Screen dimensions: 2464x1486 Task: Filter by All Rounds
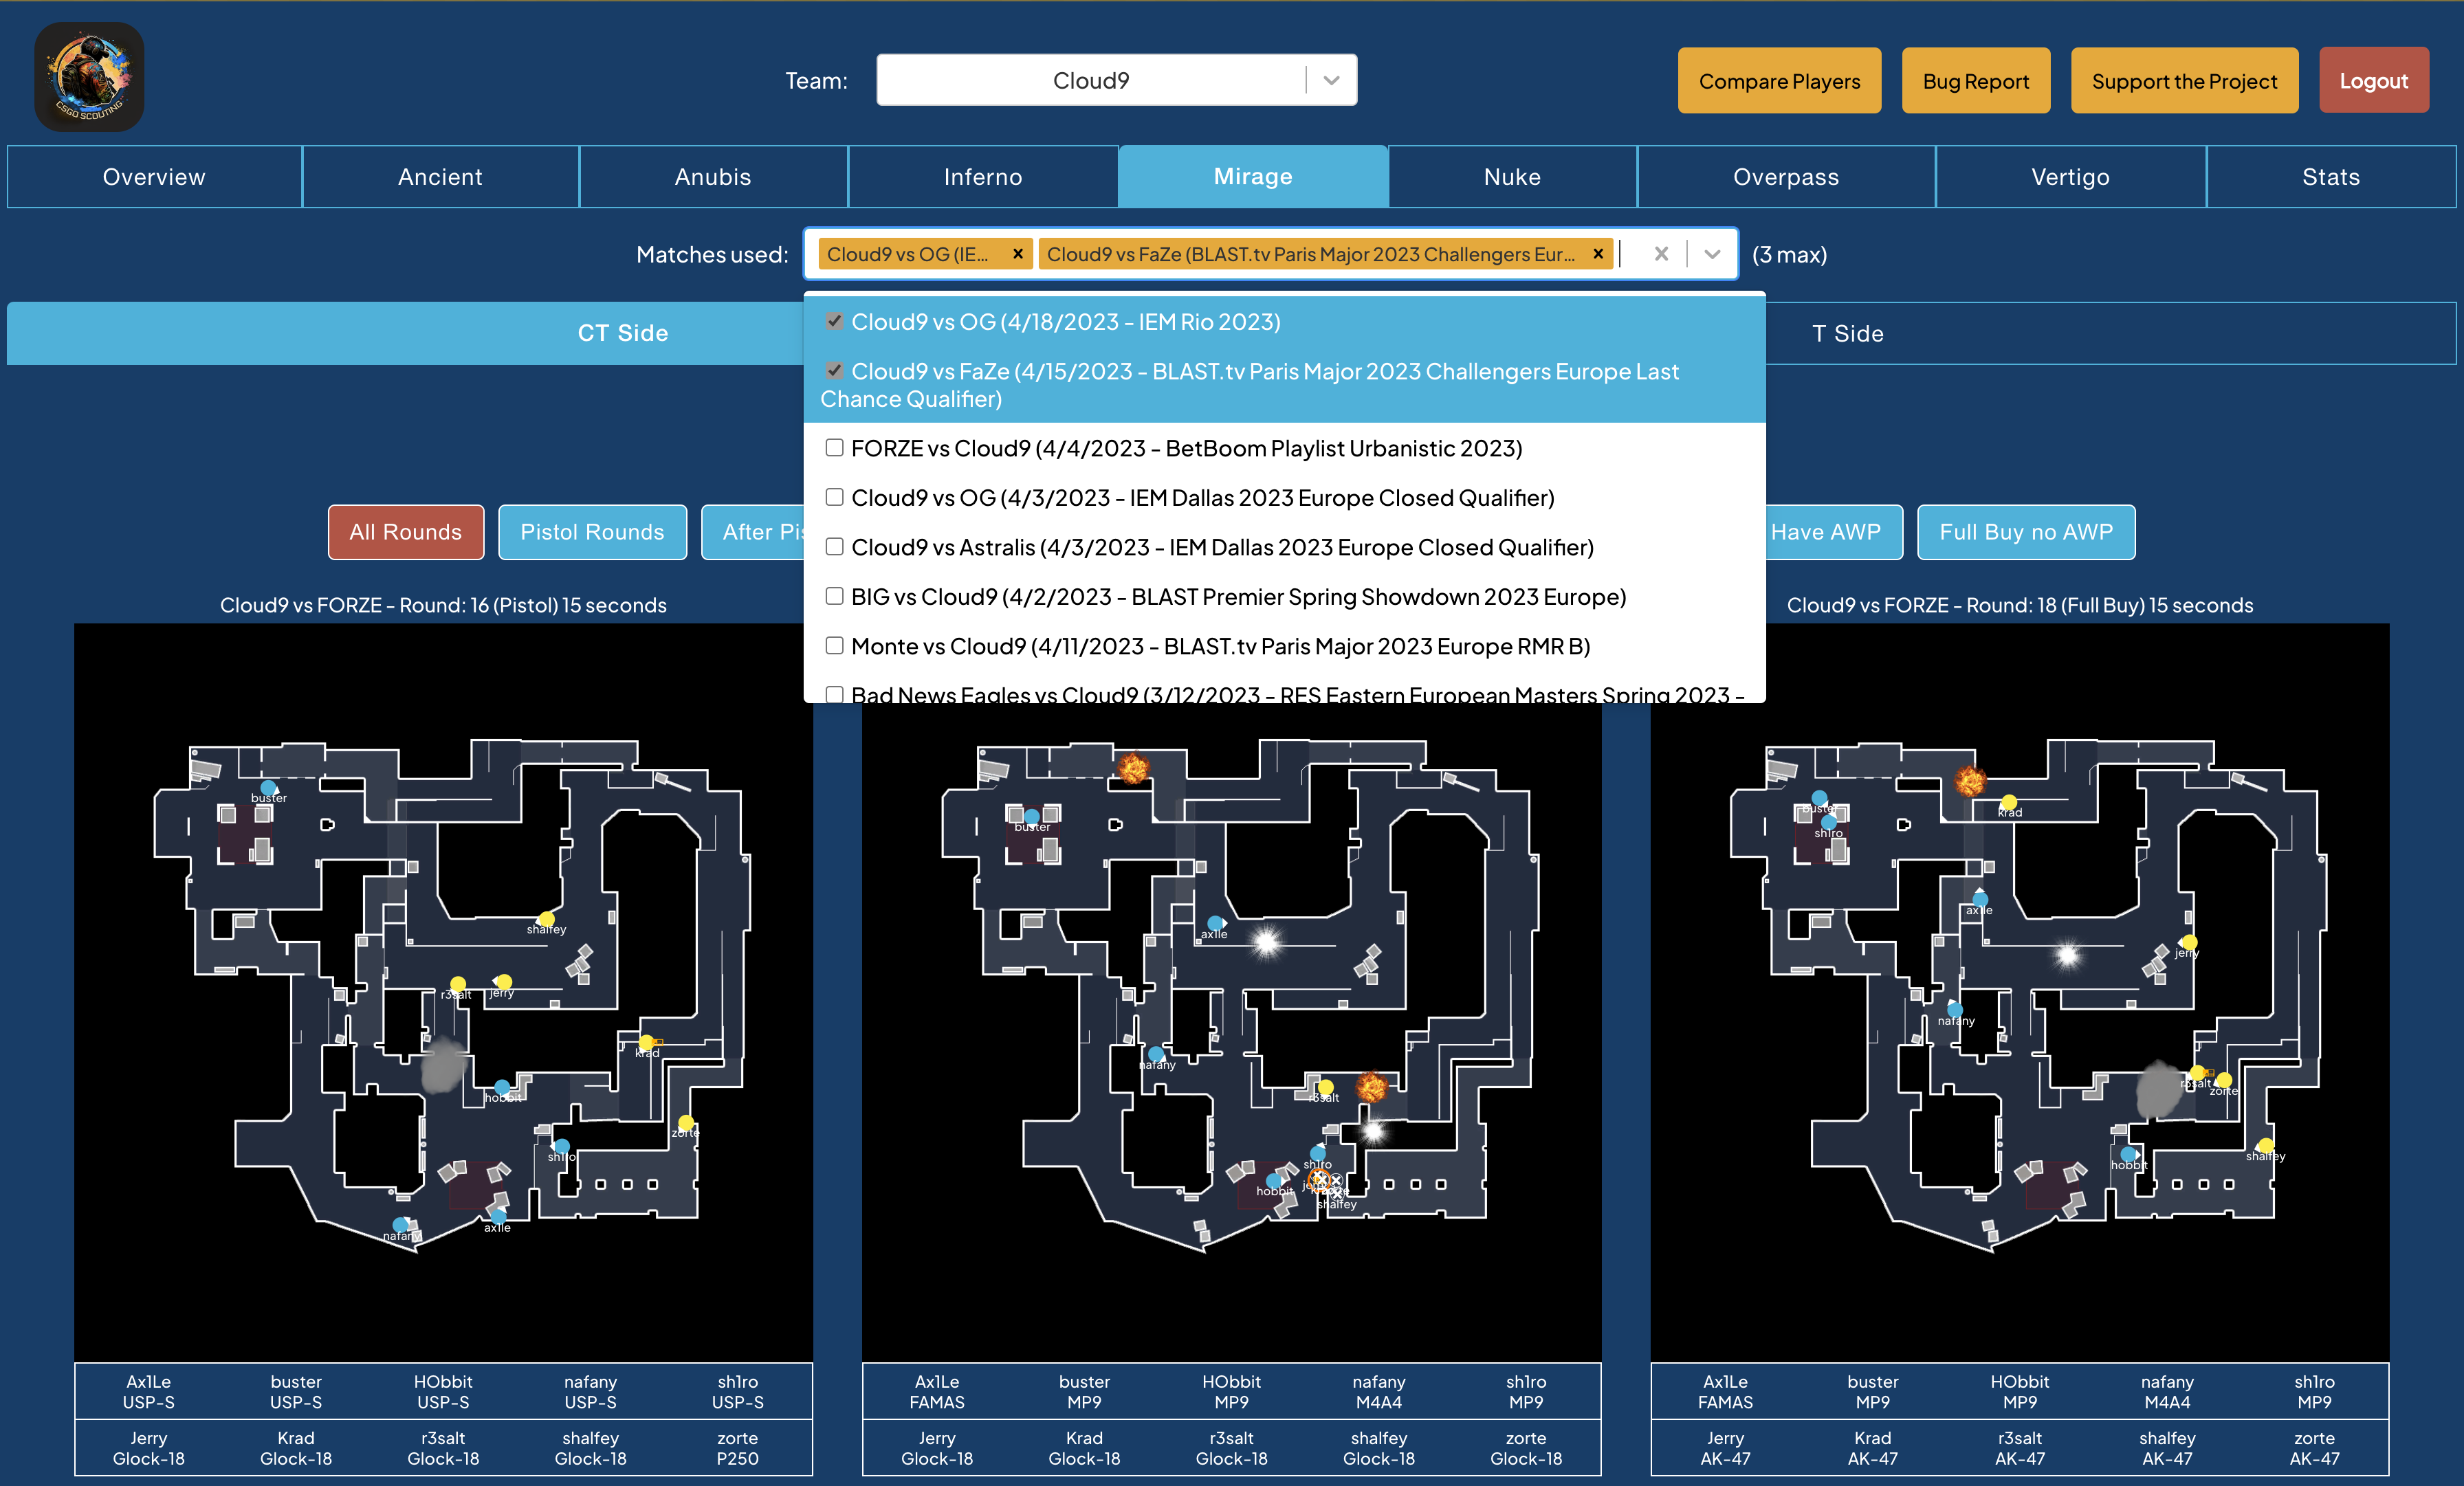coord(405,532)
